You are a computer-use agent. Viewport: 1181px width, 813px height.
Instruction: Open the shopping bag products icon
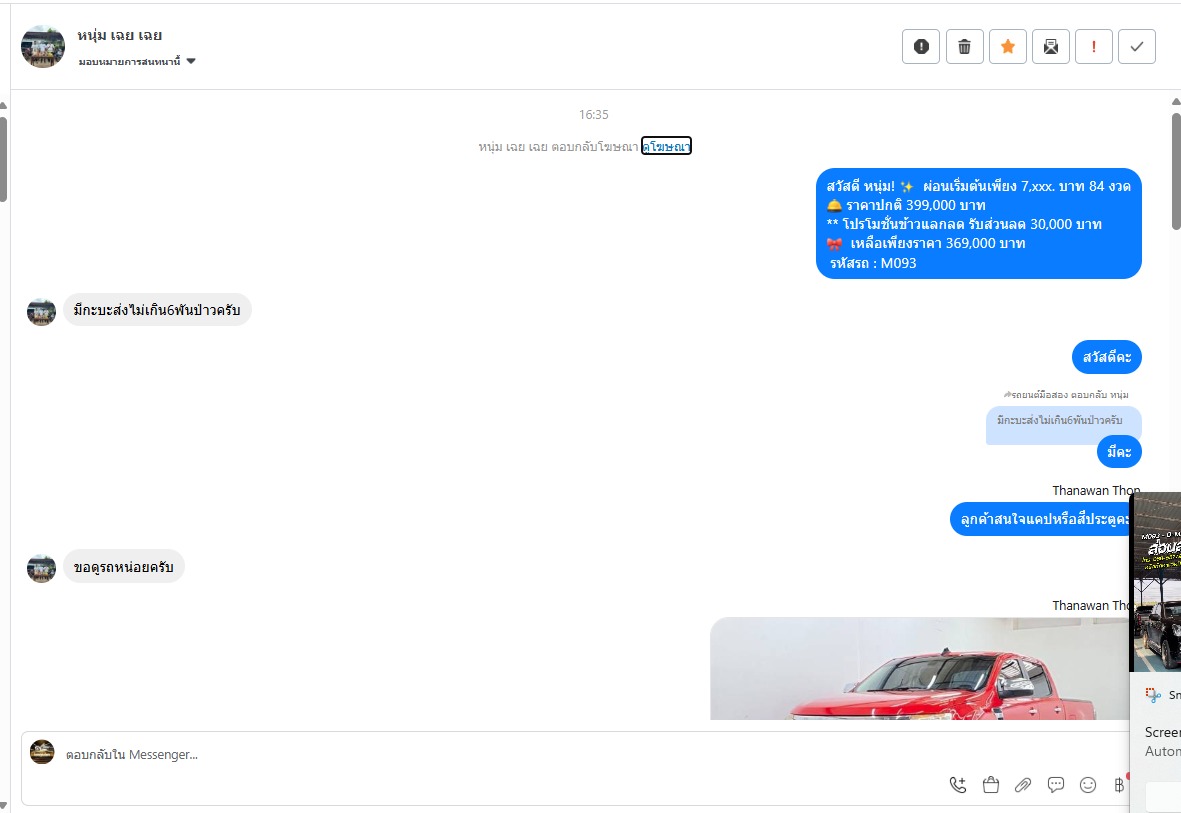click(x=990, y=785)
